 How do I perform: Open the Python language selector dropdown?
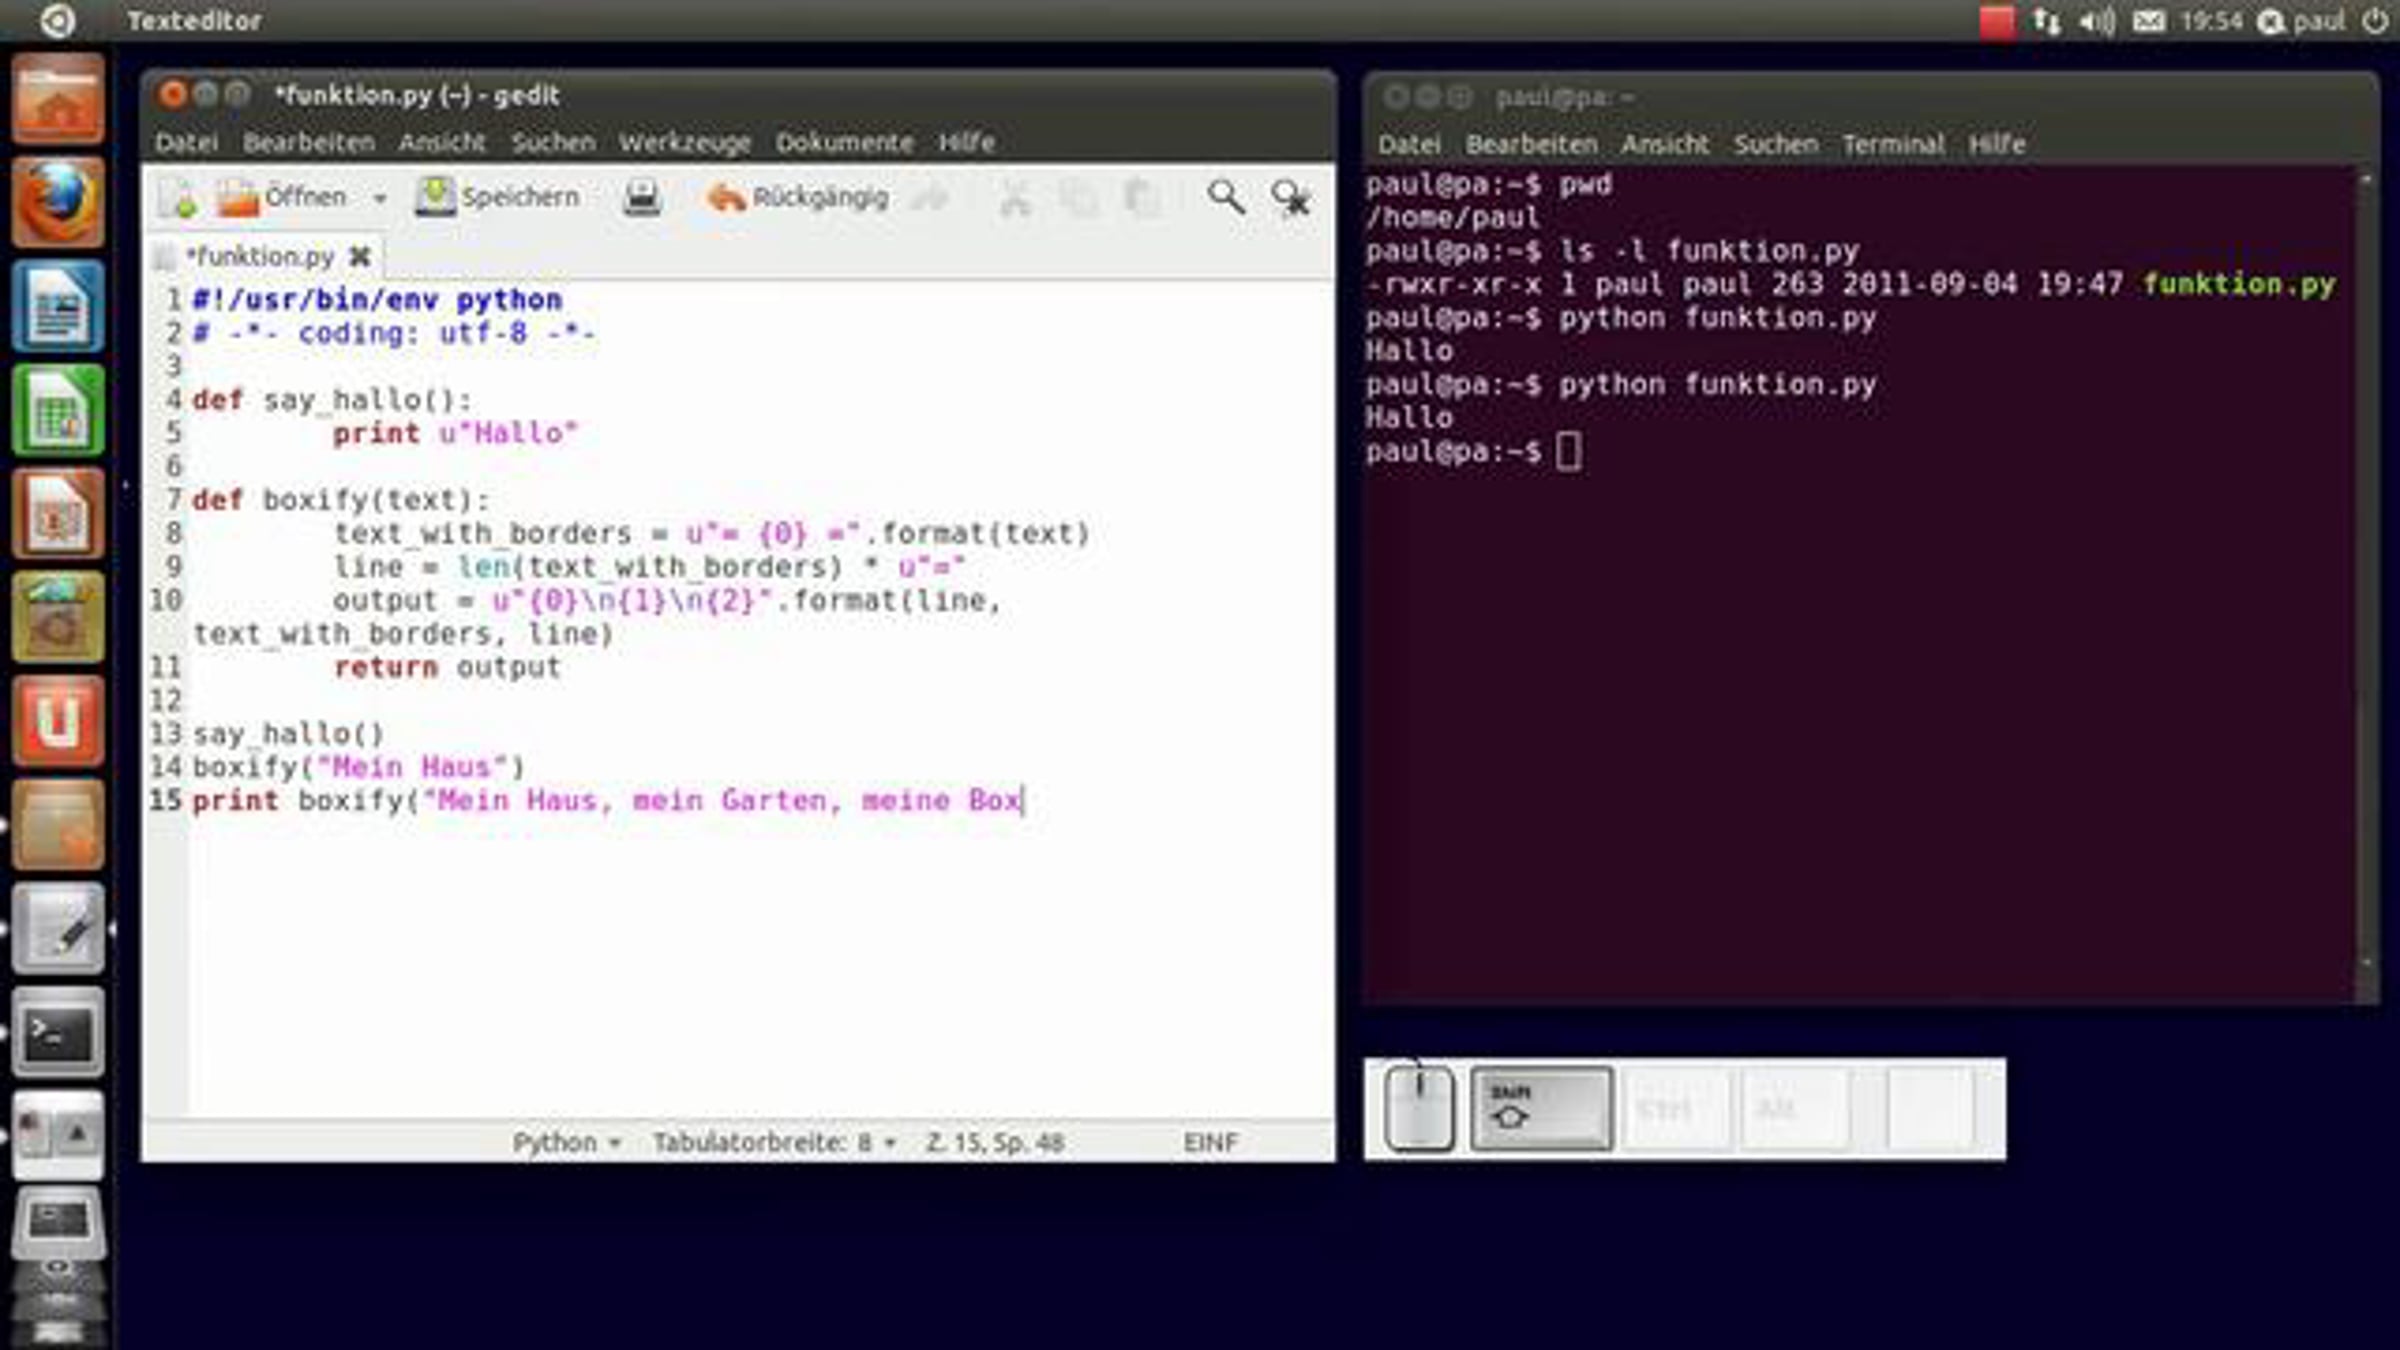pos(566,1142)
